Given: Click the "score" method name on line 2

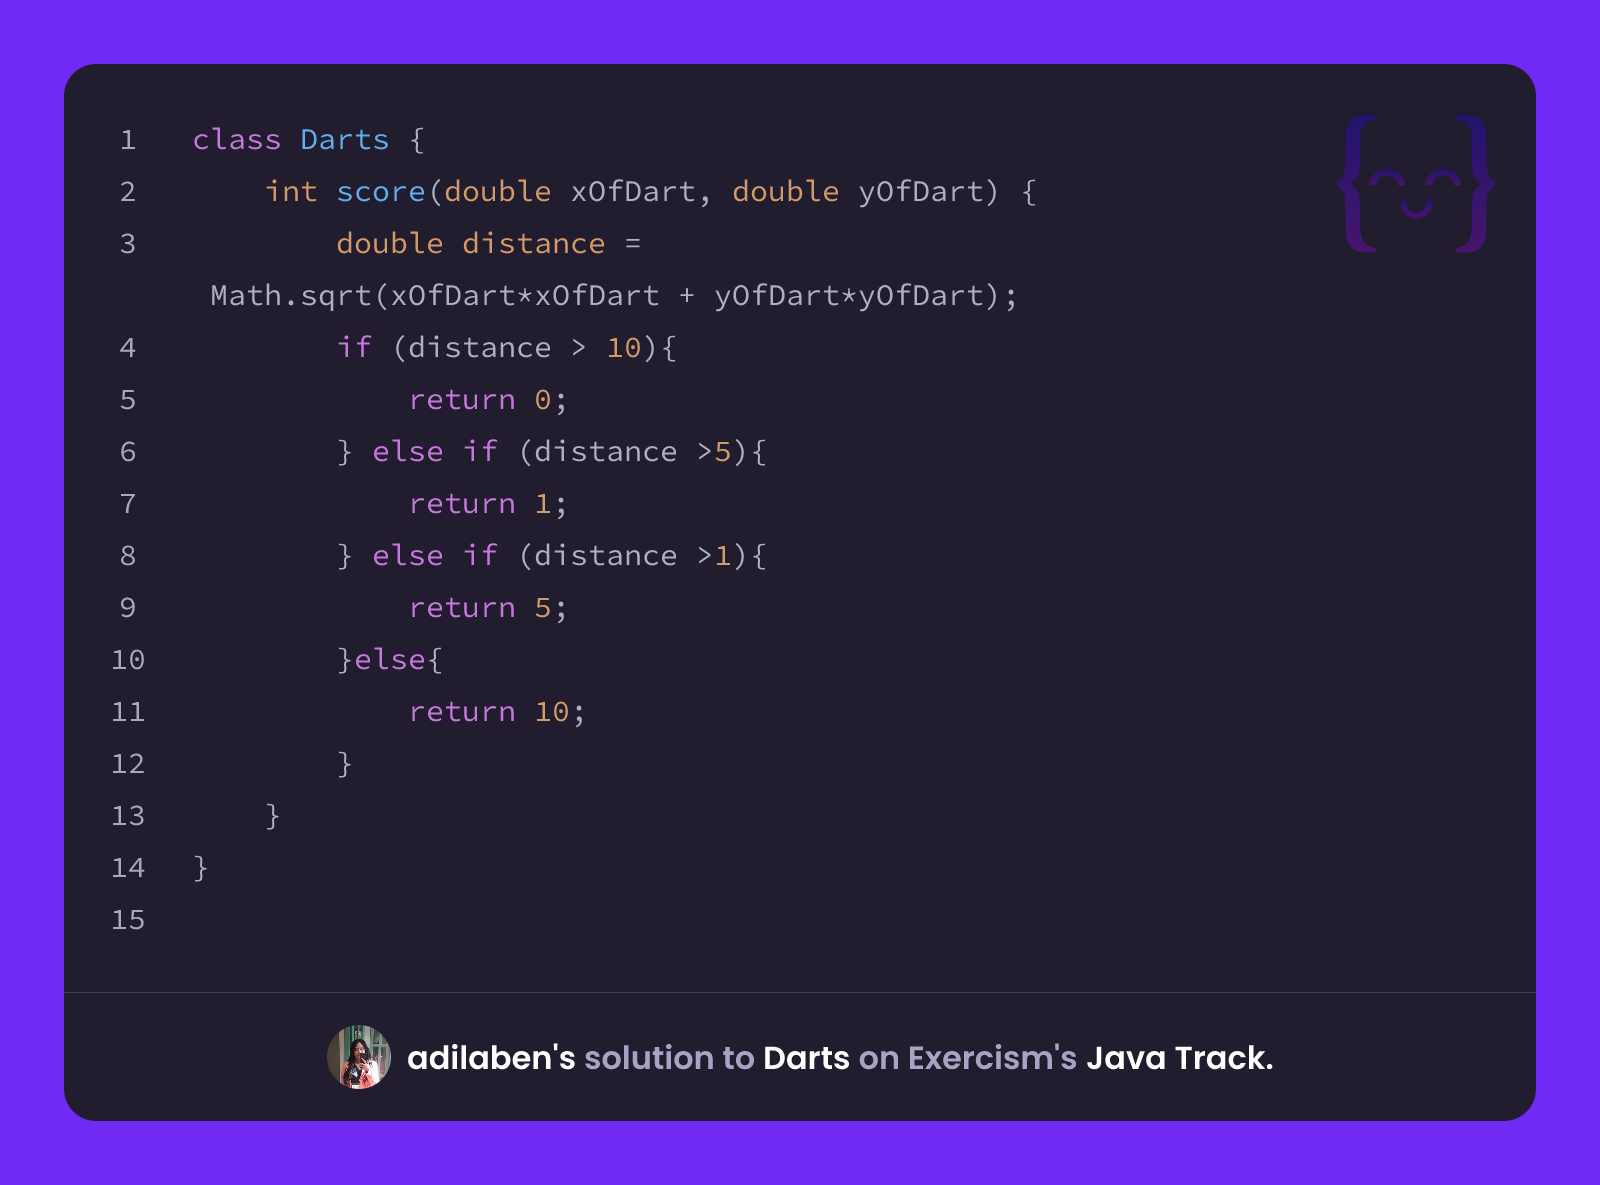Looking at the screenshot, I should click(381, 192).
